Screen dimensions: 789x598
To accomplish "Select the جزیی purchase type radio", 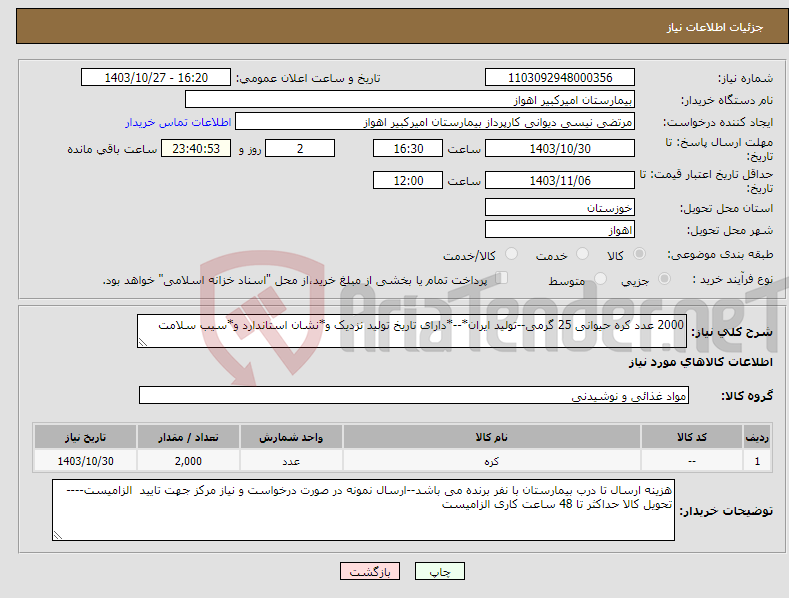I will pyautogui.click(x=664, y=278).
